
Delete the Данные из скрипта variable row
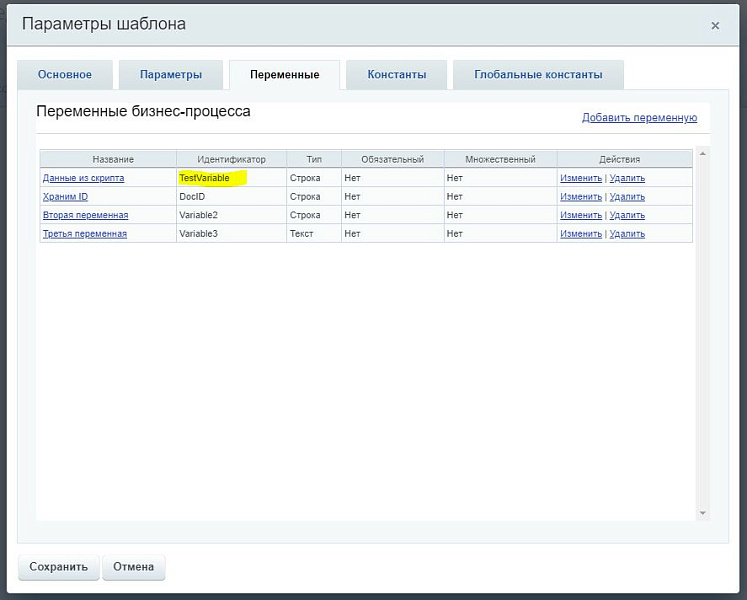[x=627, y=178]
